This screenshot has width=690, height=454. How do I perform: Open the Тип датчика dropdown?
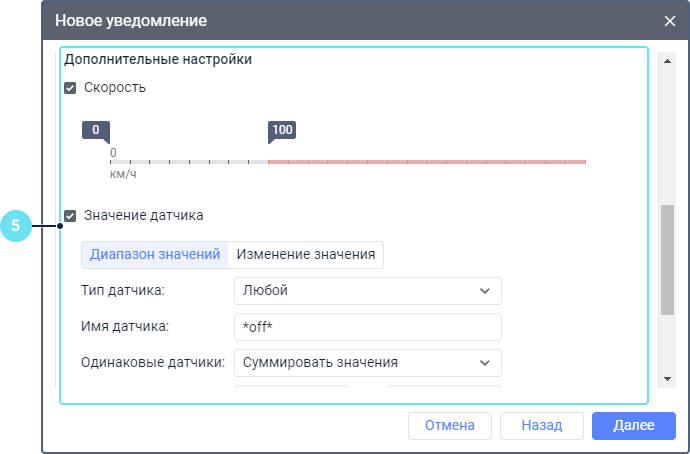[x=366, y=291]
